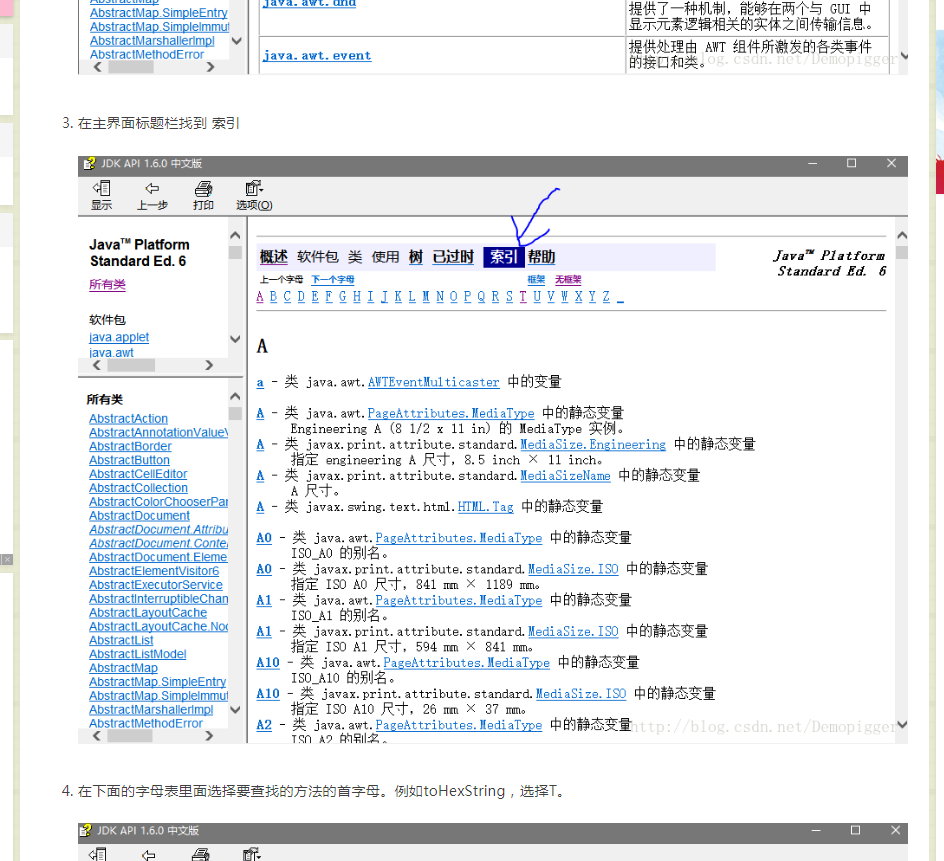Jump to letter Z in the alphabet index
The image size is (944, 861).
(x=606, y=297)
